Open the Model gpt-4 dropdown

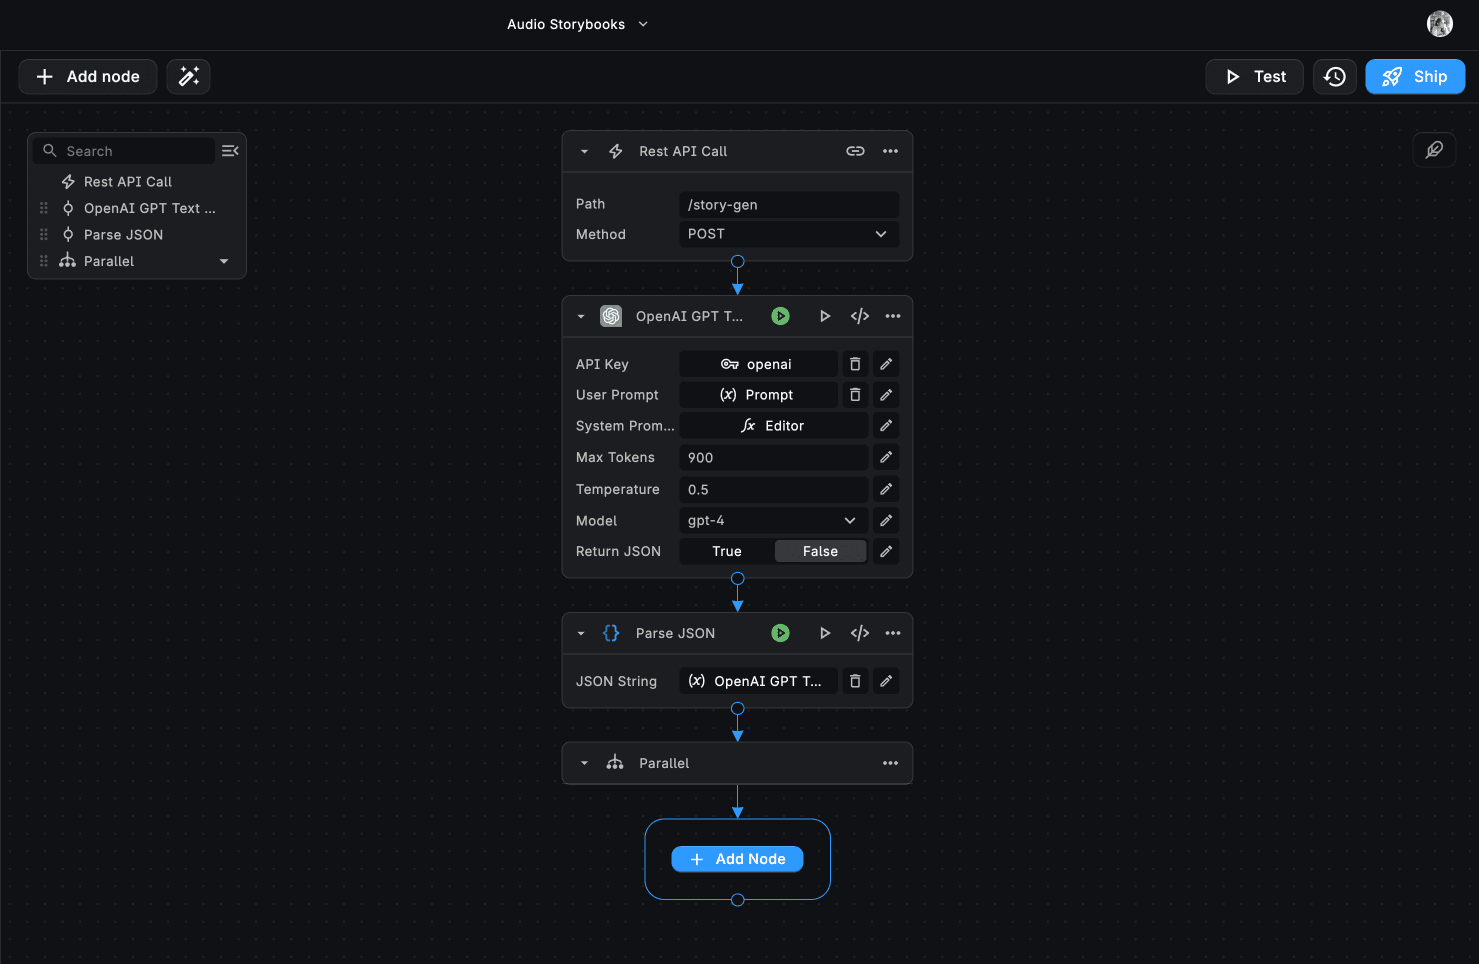point(773,520)
